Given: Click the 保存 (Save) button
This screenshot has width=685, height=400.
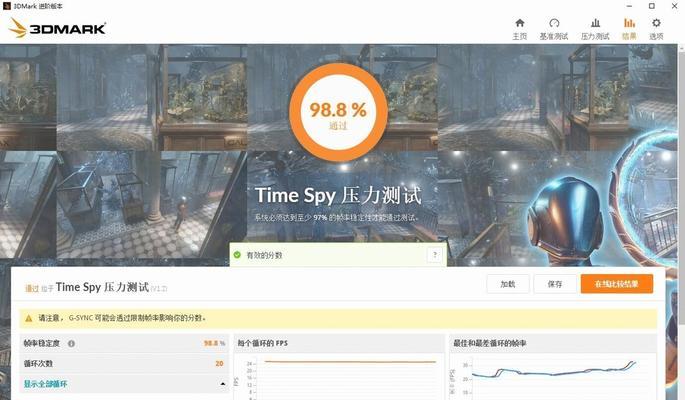Looking at the screenshot, I should [x=555, y=284].
